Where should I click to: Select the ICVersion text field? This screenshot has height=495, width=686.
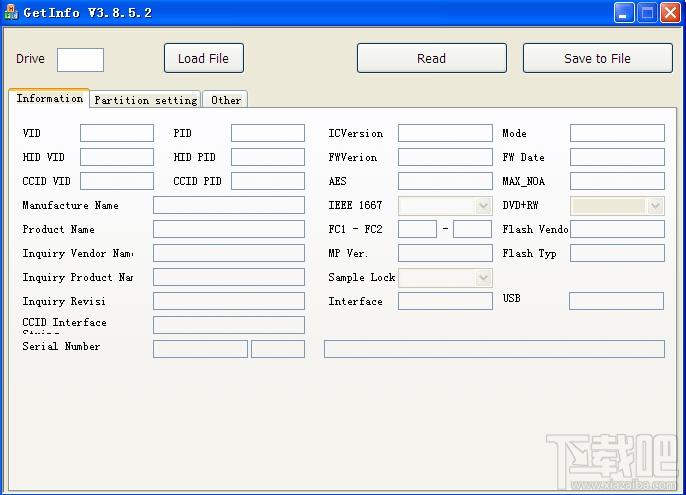(445, 133)
